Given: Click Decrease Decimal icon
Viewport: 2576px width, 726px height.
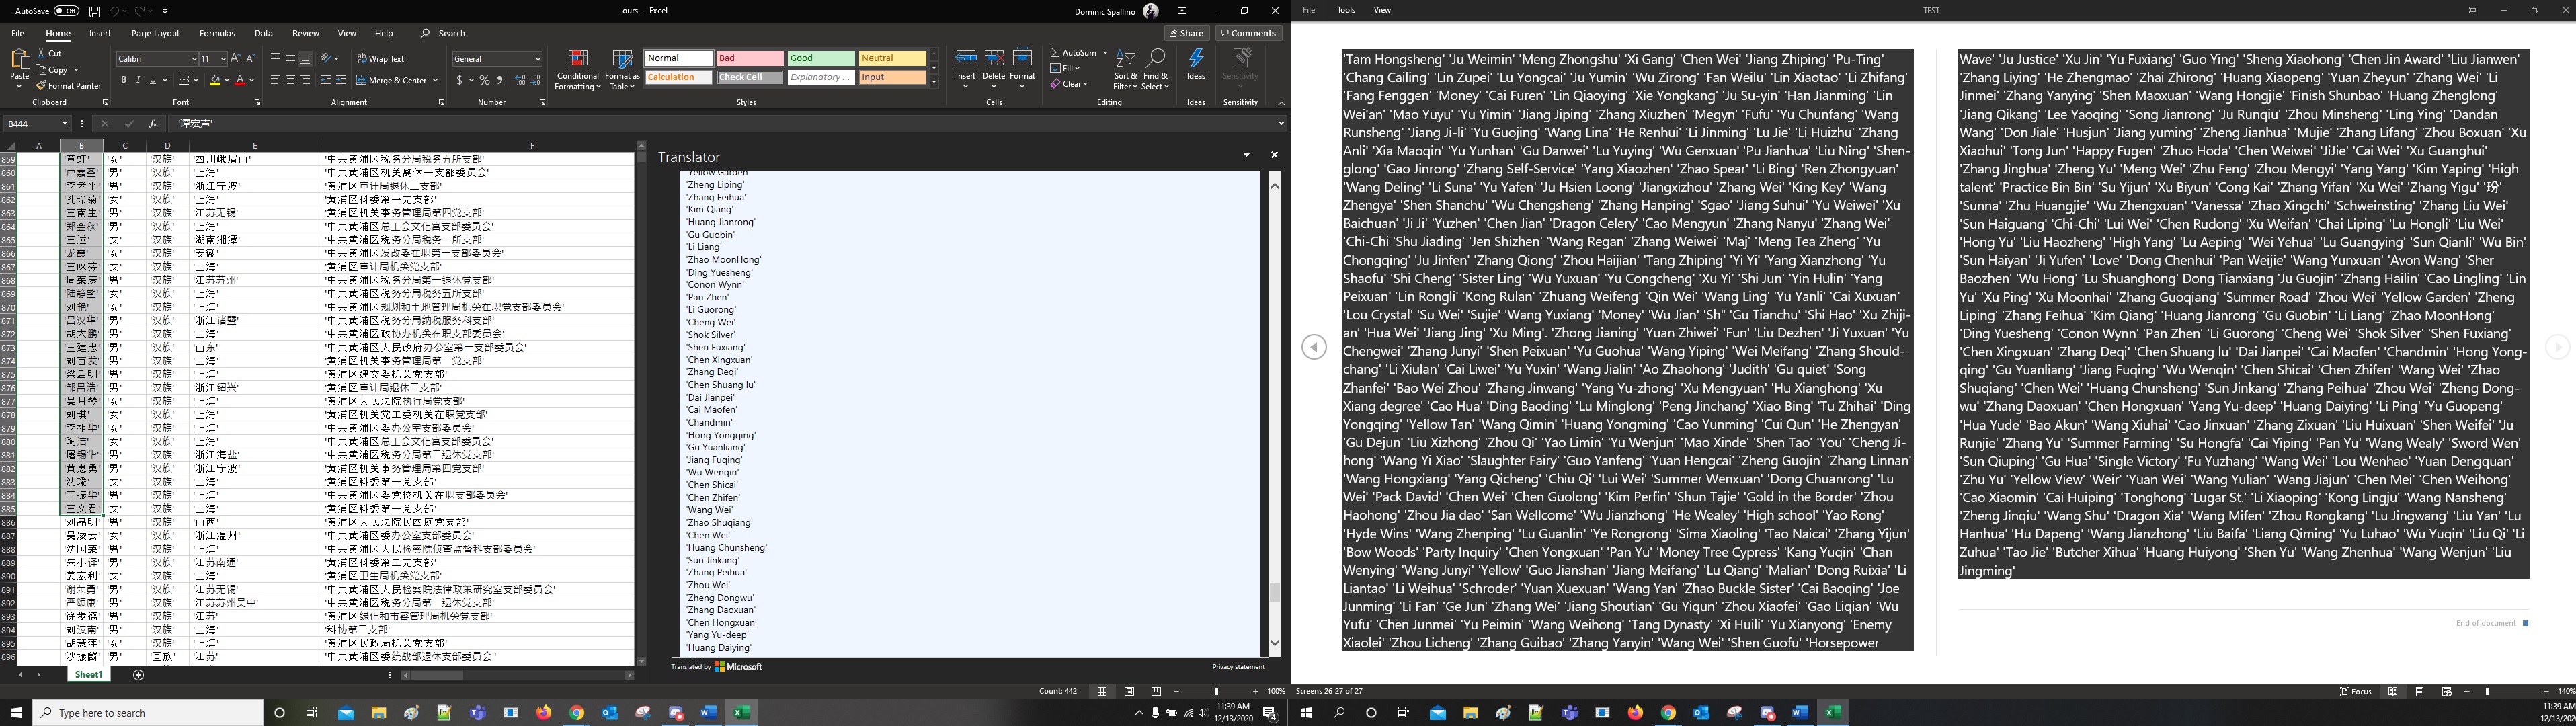Looking at the screenshot, I should pos(535,80).
